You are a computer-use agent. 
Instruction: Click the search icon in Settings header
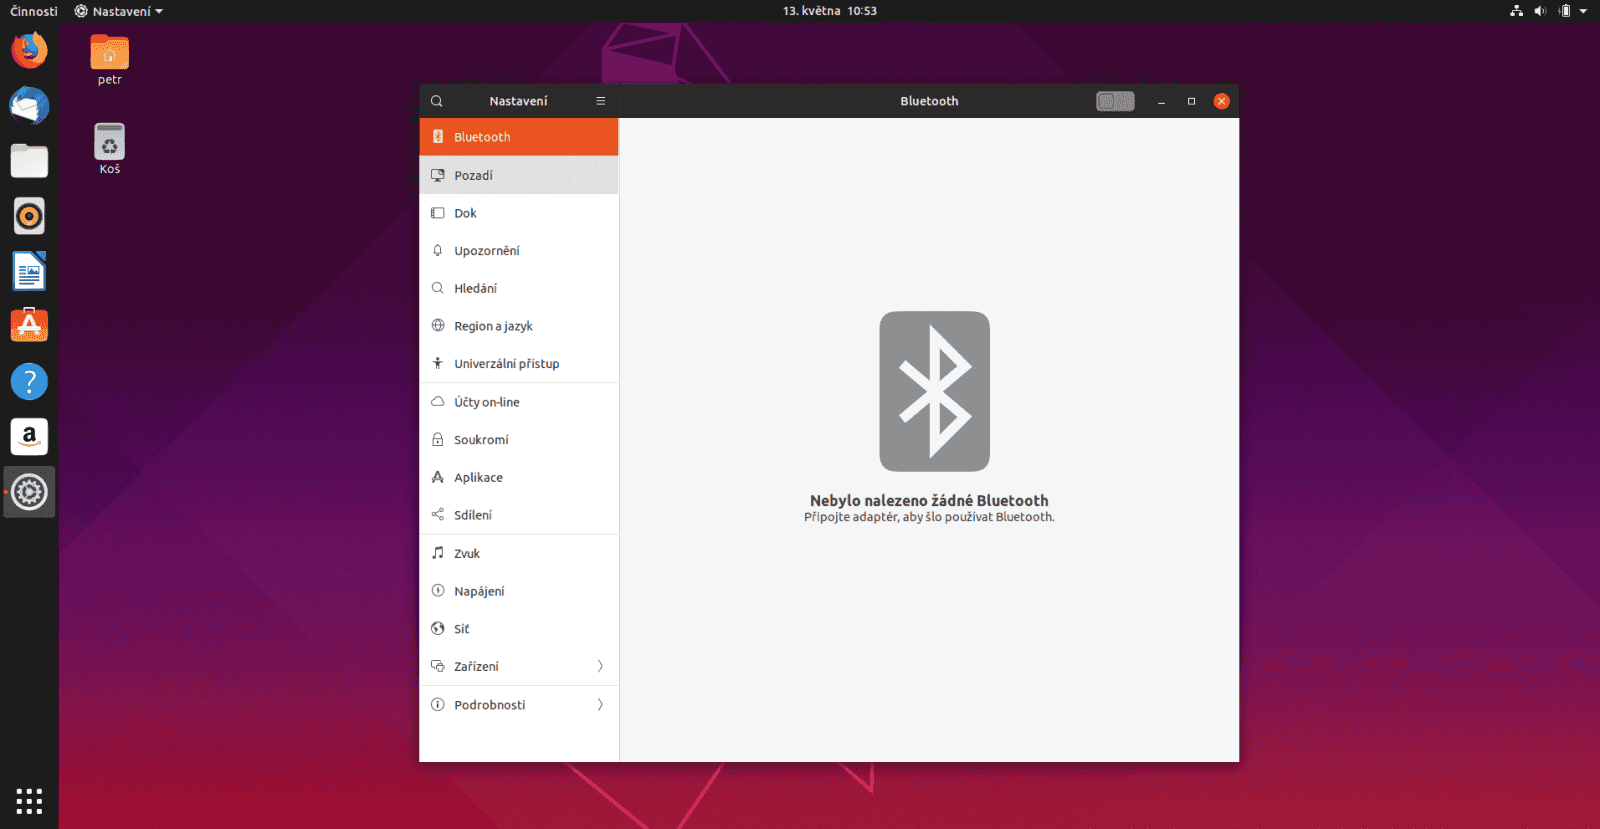(437, 101)
